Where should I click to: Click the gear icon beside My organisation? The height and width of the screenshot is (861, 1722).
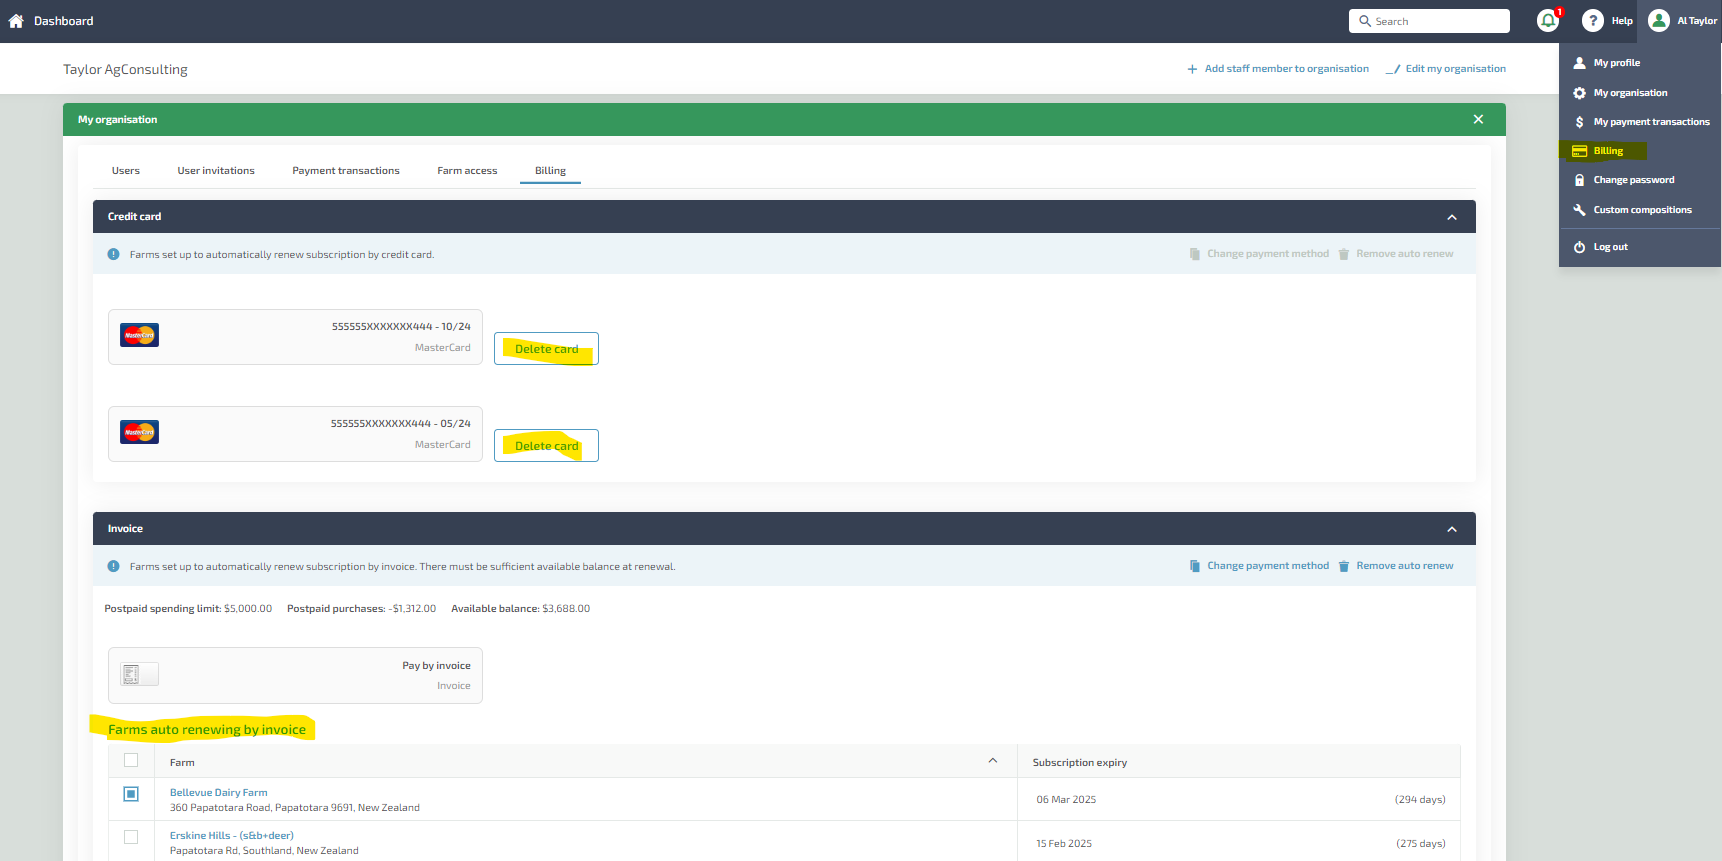pyautogui.click(x=1579, y=93)
